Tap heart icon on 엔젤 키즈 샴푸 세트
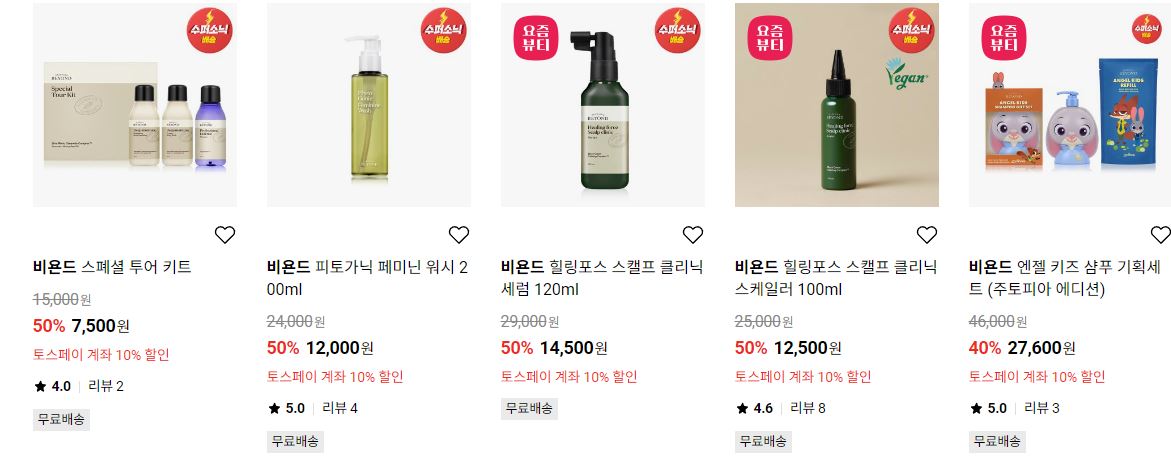1171x473 pixels. pos(1161,235)
